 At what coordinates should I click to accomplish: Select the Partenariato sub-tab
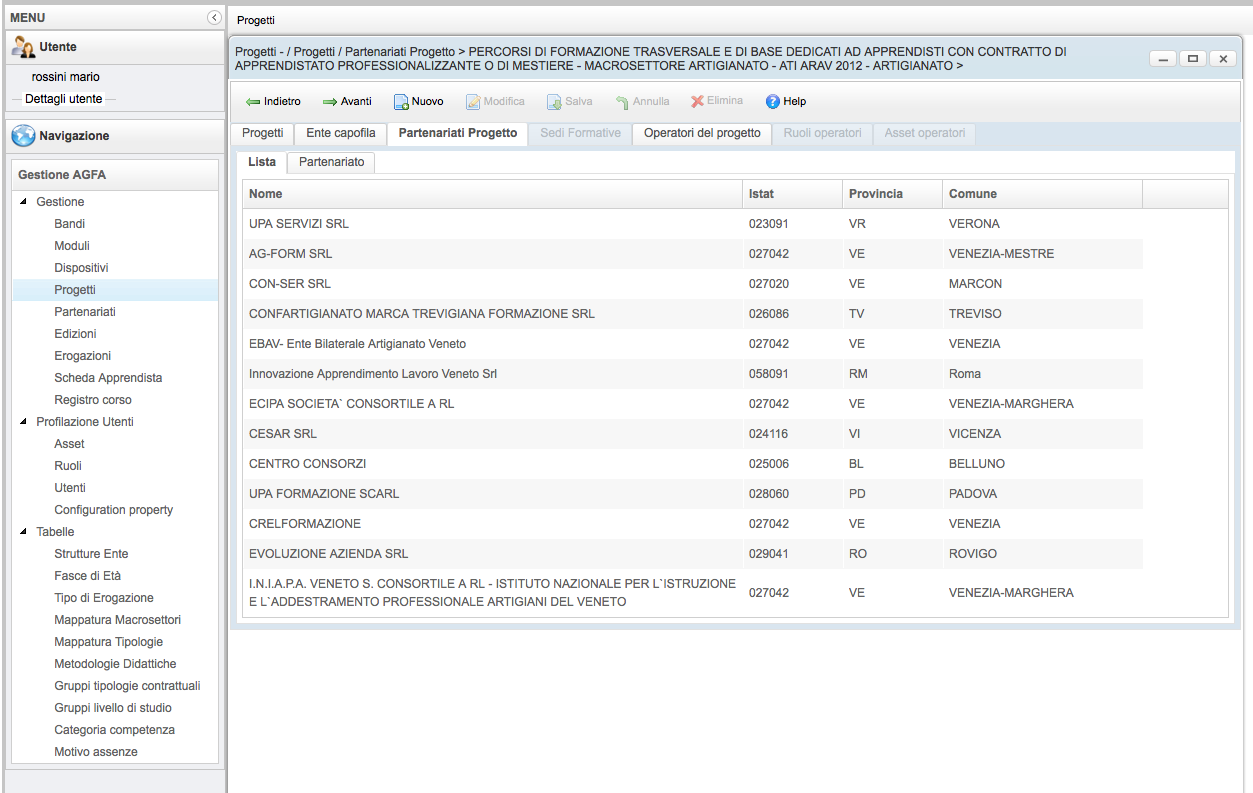click(x=331, y=162)
